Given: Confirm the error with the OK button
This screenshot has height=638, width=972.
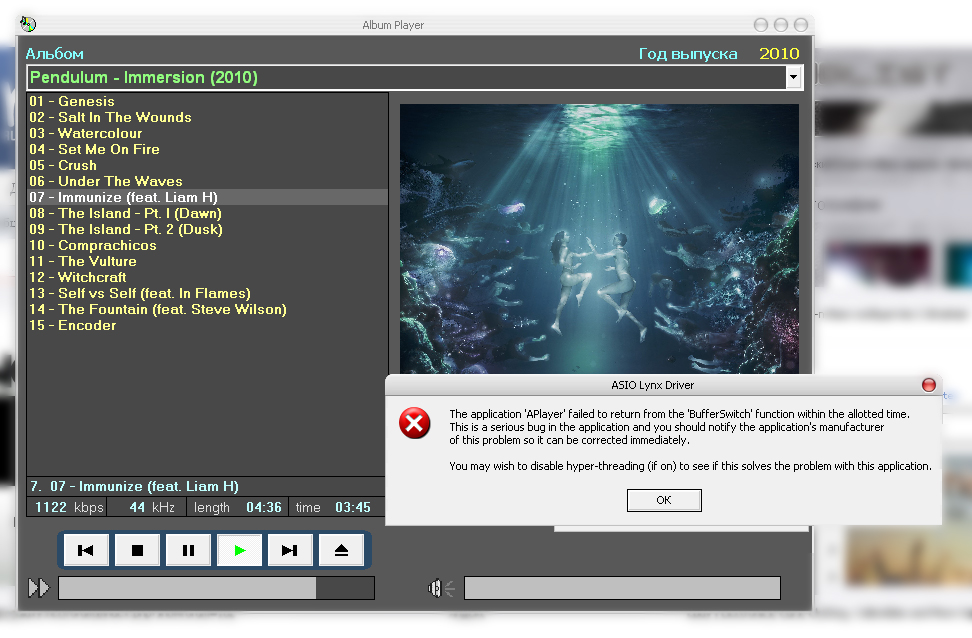Looking at the screenshot, I should click(x=664, y=500).
